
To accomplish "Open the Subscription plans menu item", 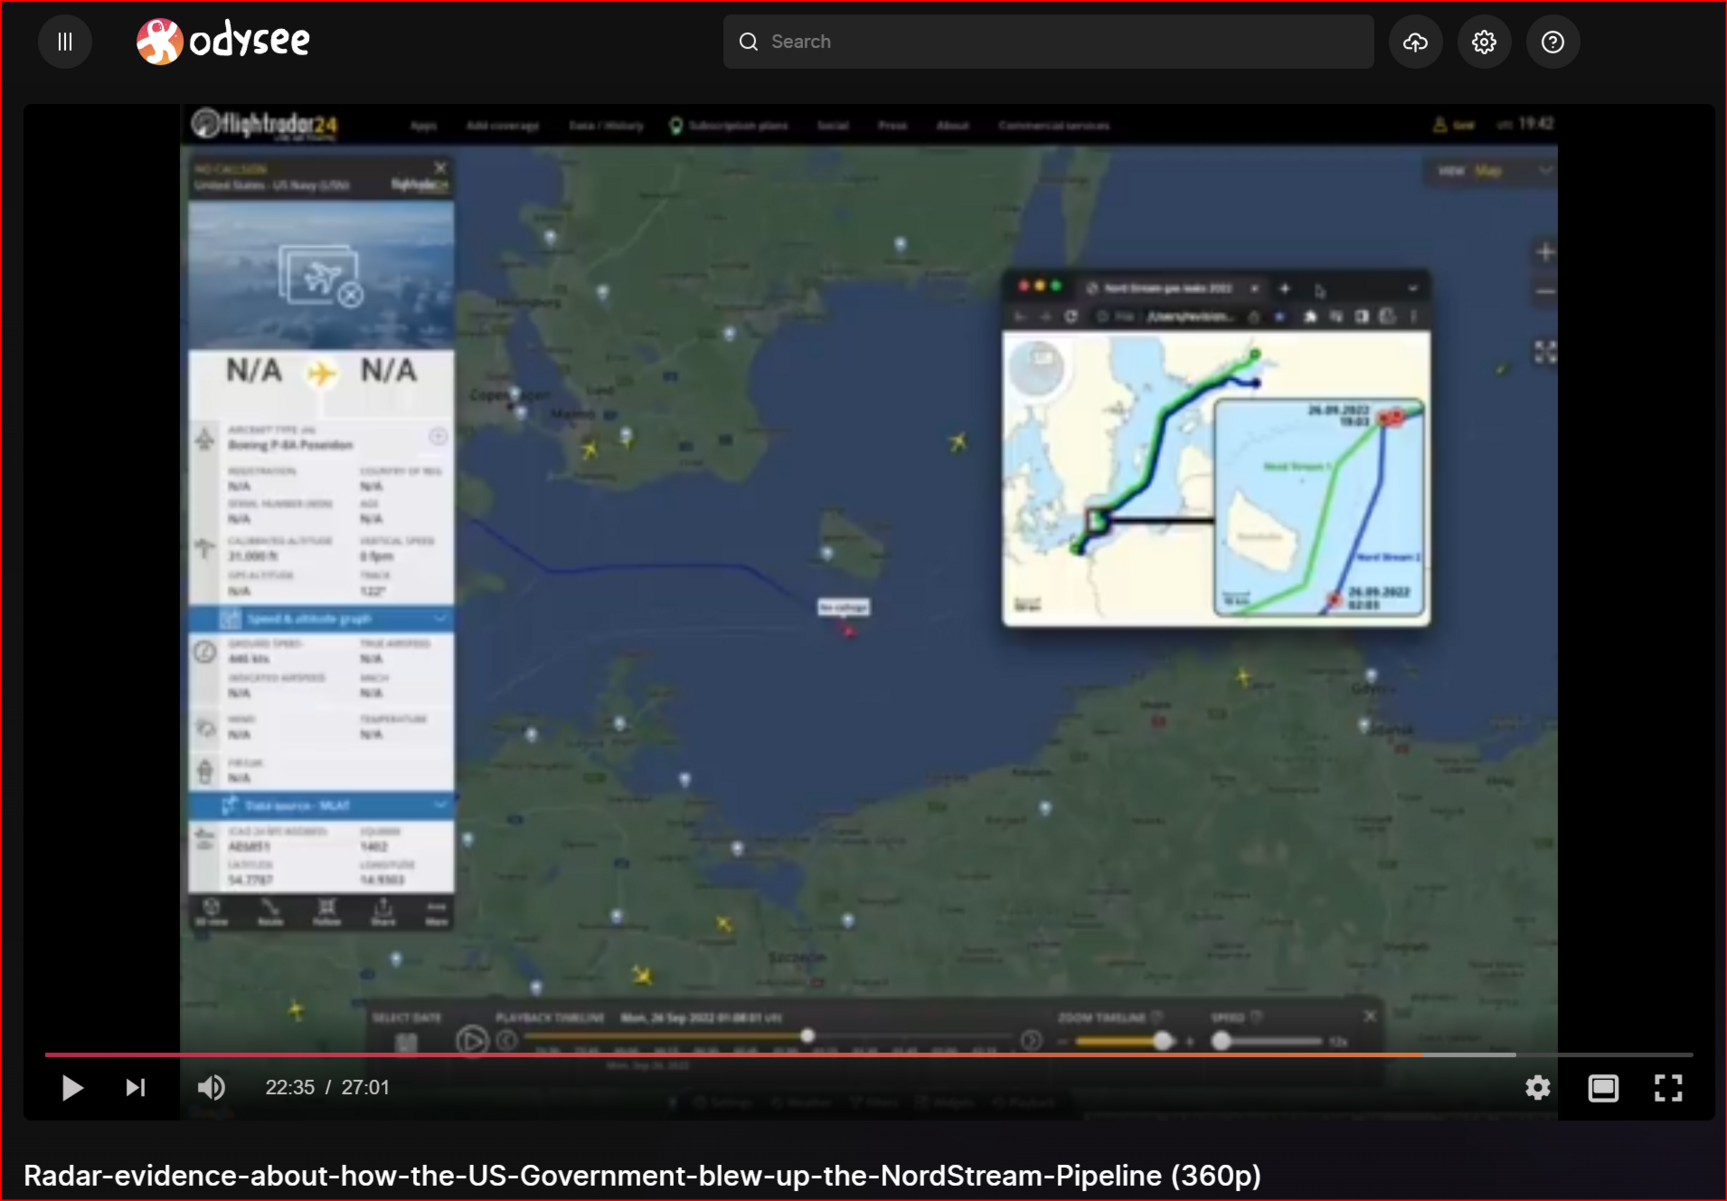I will (x=737, y=126).
